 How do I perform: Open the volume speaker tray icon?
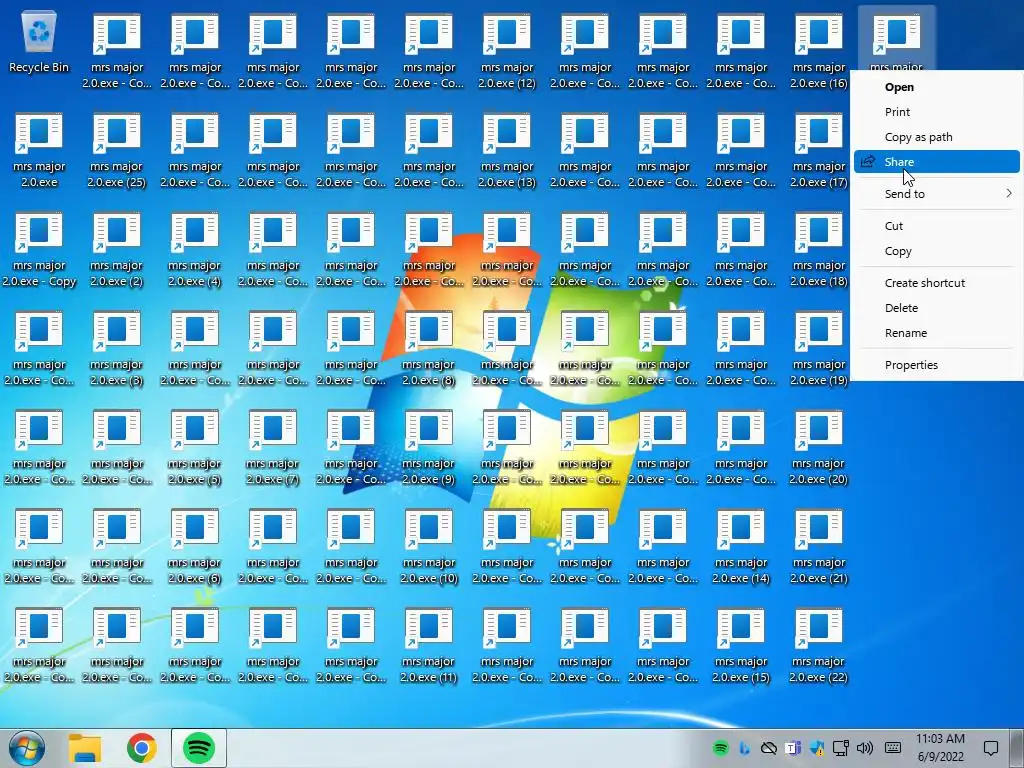point(865,748)
